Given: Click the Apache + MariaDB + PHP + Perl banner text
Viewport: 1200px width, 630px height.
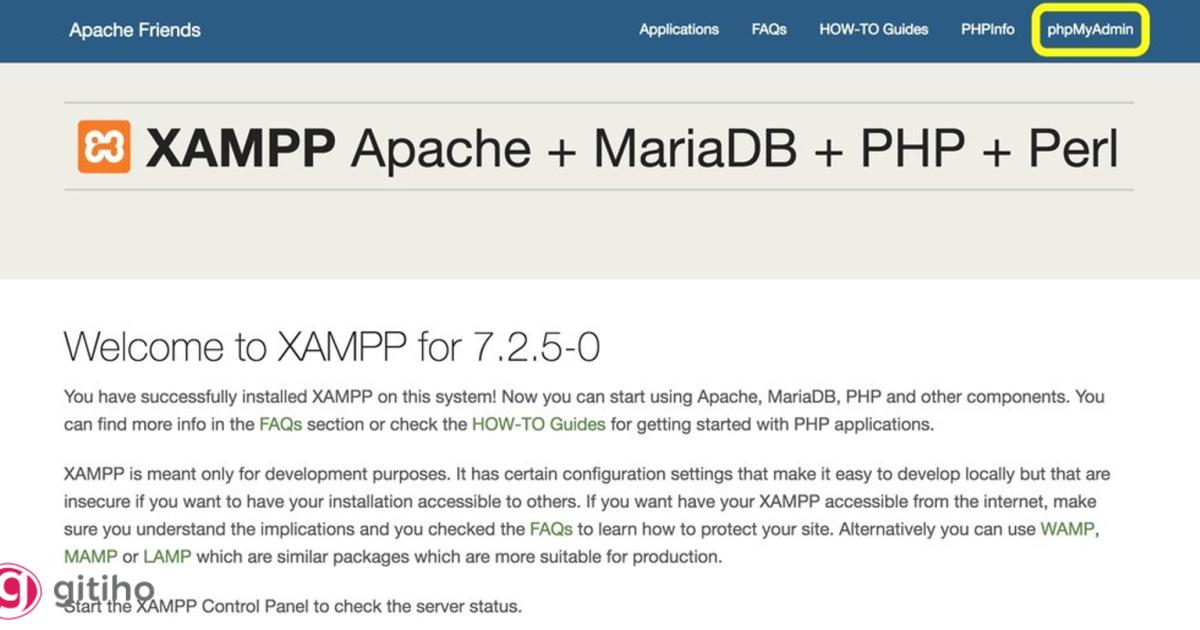Looking at the screenshot, I should (733, 148).
